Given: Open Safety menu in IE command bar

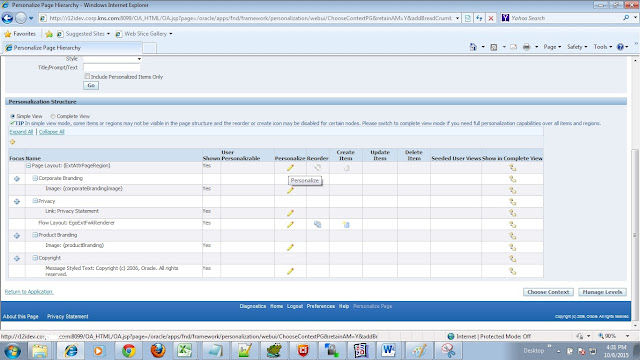Looking at the screenshot, I should 577,47.
